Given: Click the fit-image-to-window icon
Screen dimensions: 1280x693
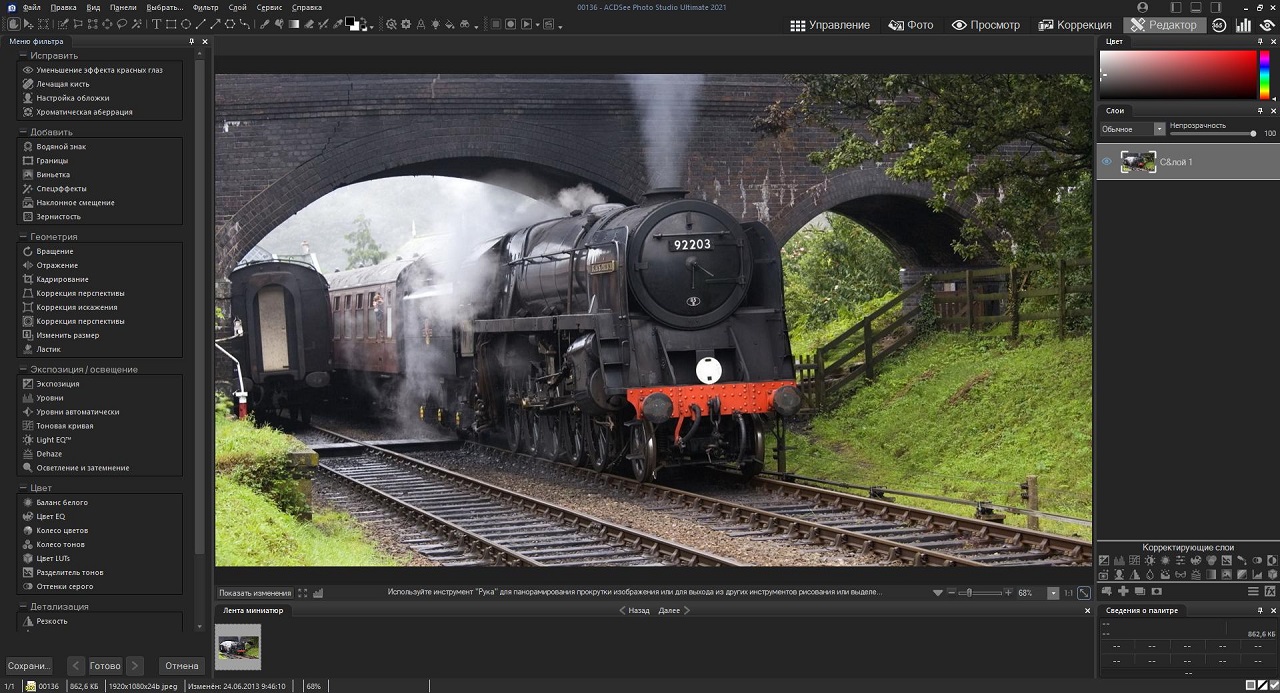Looking at the screenshot, I should tap(1084, 593).
